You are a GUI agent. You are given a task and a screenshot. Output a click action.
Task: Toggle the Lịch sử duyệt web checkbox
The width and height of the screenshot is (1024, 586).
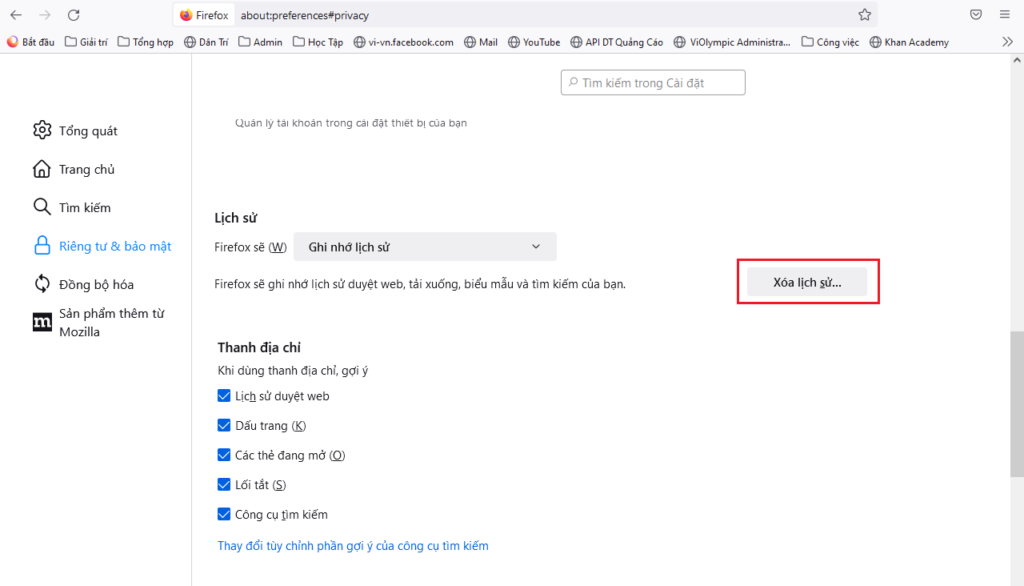tap(224, 396)
